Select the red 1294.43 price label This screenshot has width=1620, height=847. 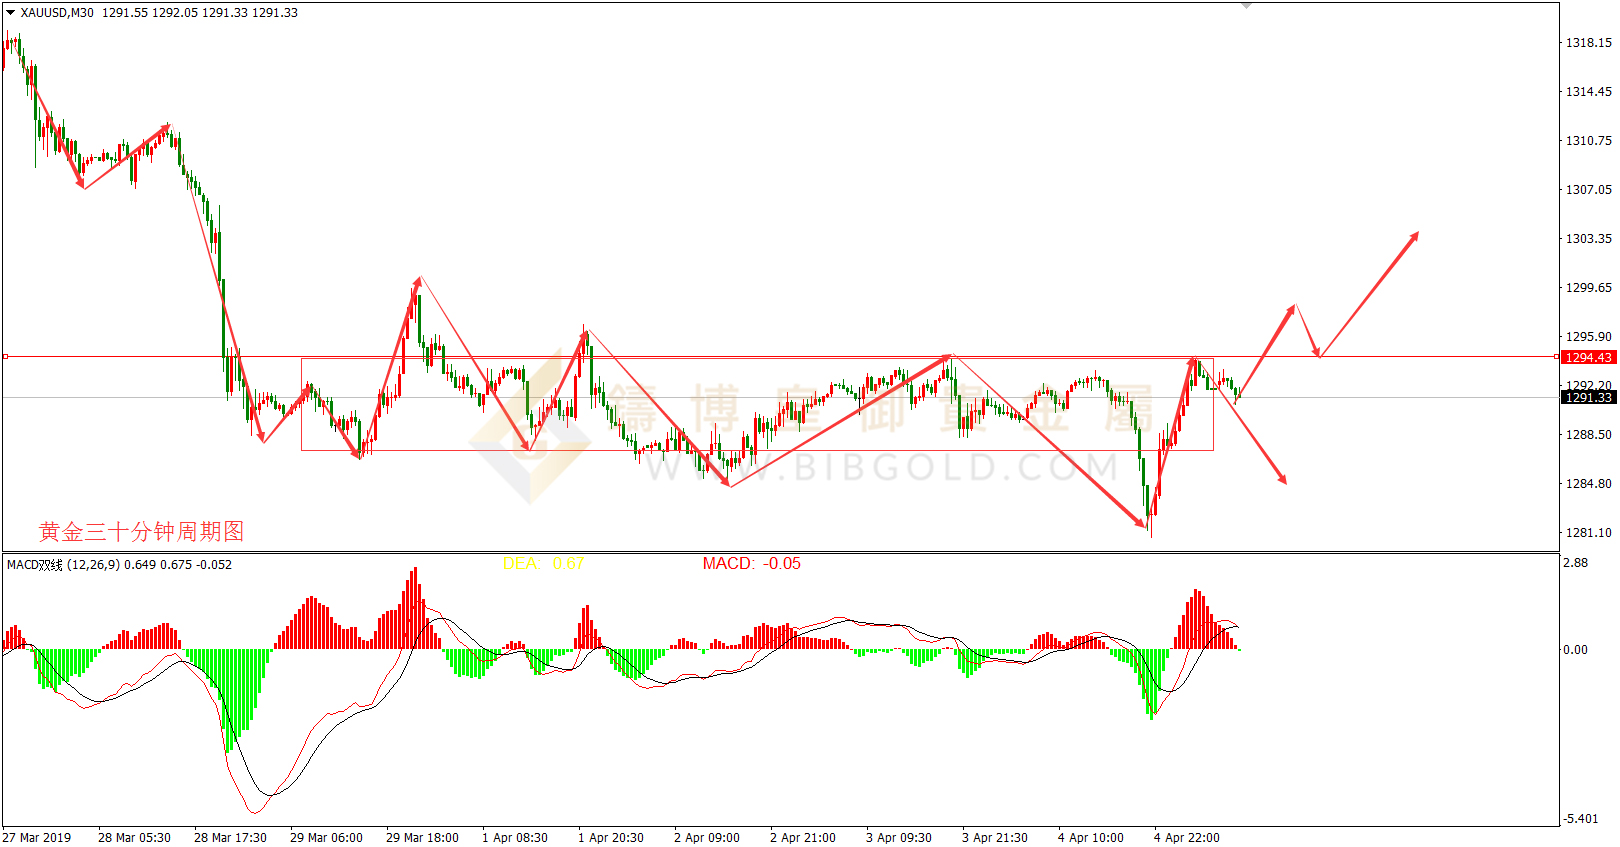click(1588, 357)
